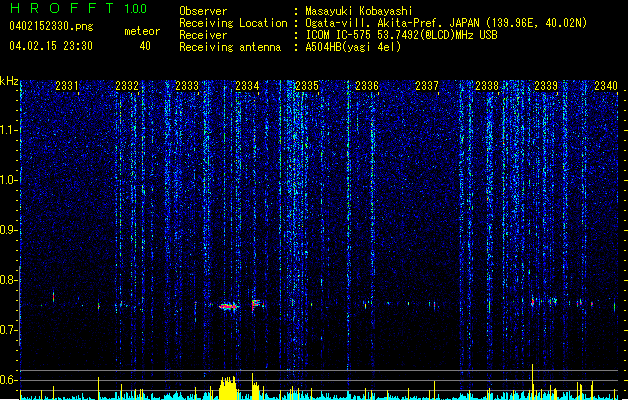The height and width of the screenshot is (400, 629).
Task: Click the 2338 time marker
Action: (487, 86)
